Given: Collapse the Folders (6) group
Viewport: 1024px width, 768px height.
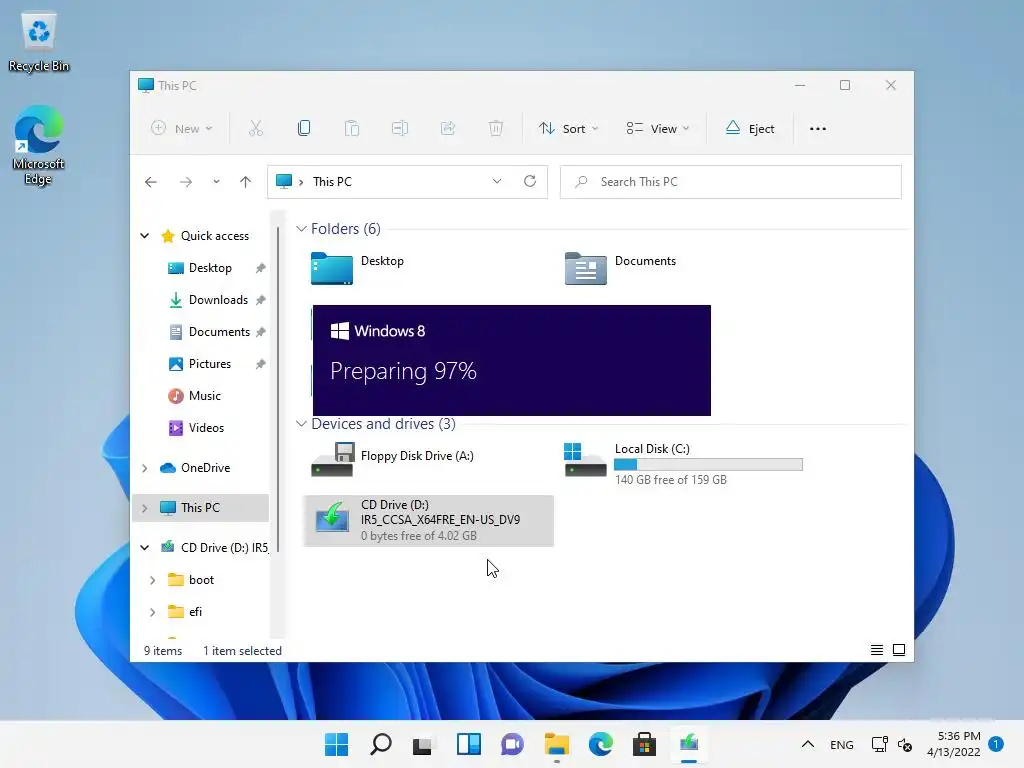Looking at the screenshot, I should (301, 229).
